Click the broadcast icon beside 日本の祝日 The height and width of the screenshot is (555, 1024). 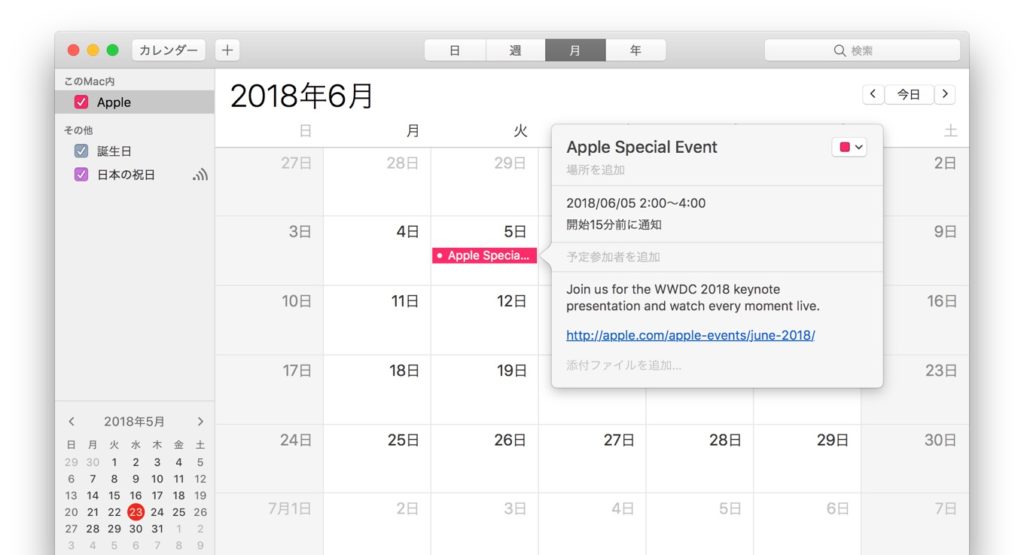coord(200,175)
